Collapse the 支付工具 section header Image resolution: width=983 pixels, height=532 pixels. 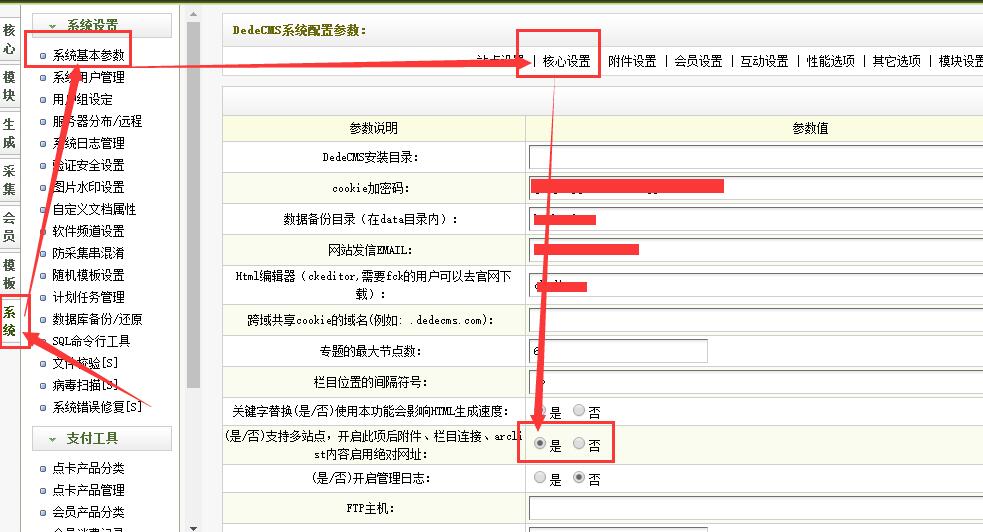click(102, 438)
